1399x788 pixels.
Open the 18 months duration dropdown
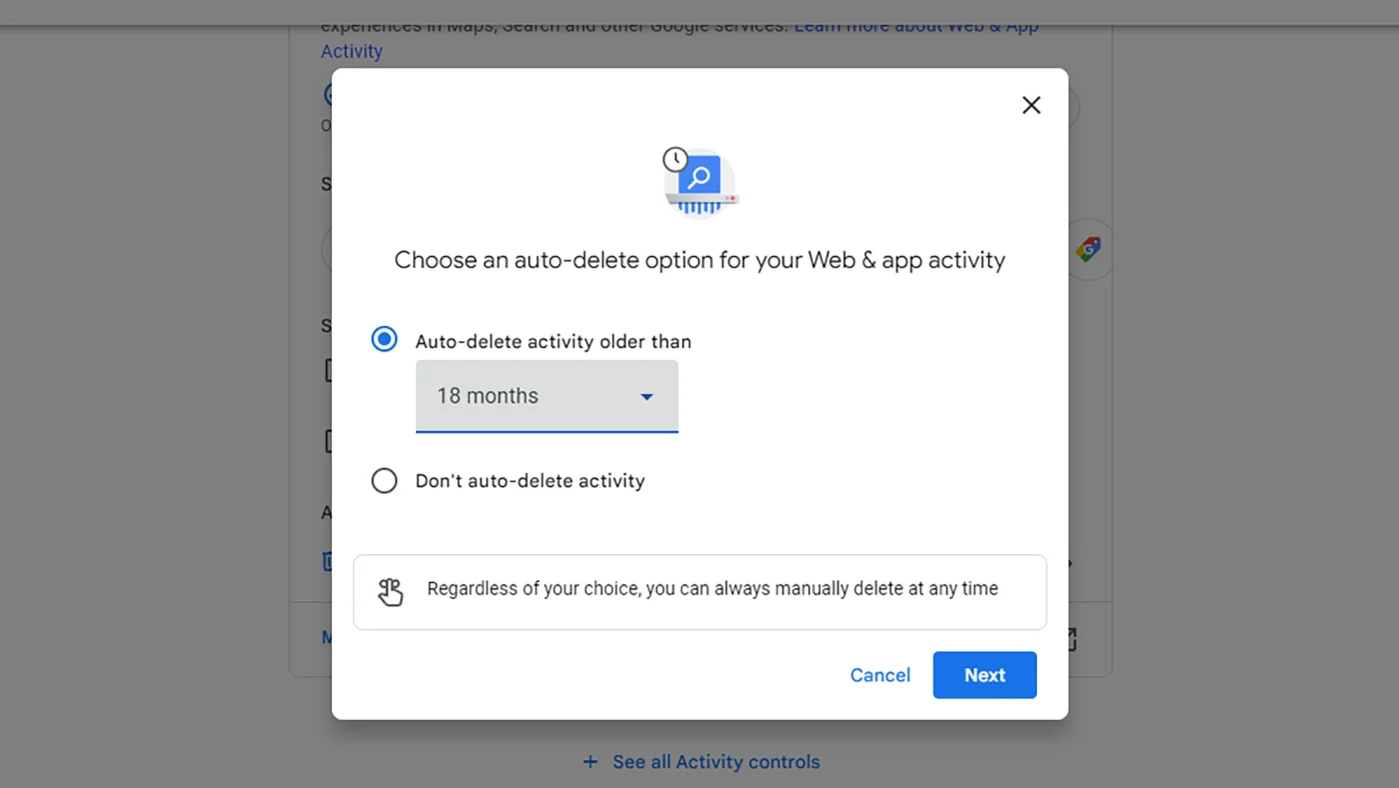click(546, 396)
